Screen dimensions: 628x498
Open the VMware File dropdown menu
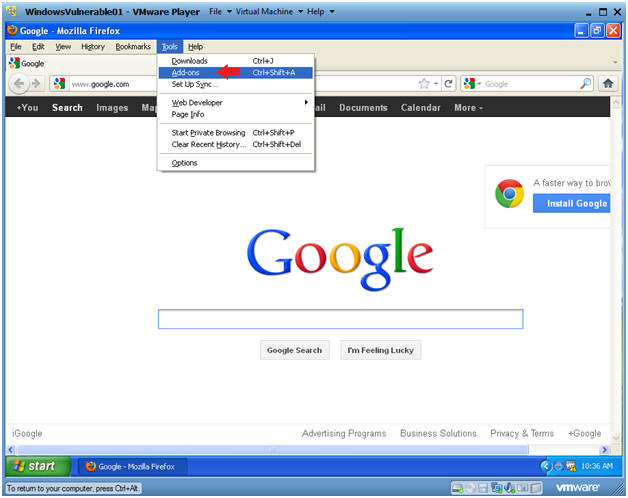[220, 12]
